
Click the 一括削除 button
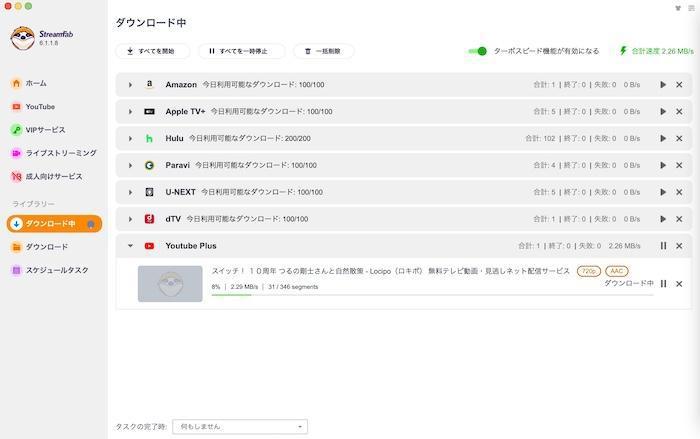[x=324, y=51]
